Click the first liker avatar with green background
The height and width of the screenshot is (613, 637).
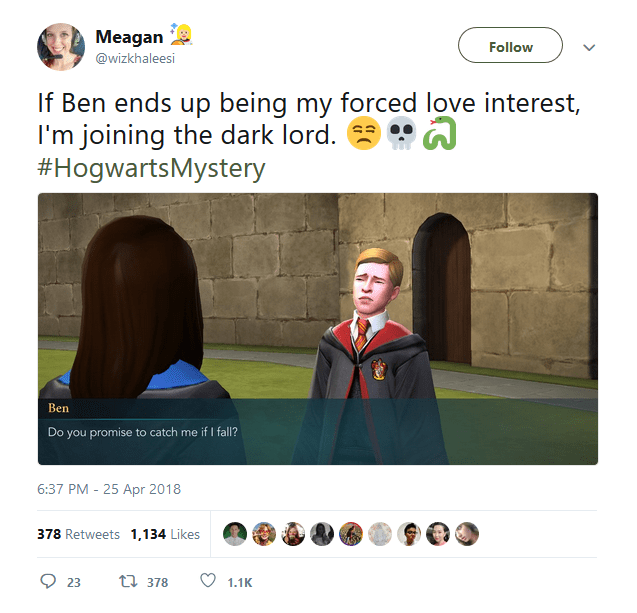[235, 534]
